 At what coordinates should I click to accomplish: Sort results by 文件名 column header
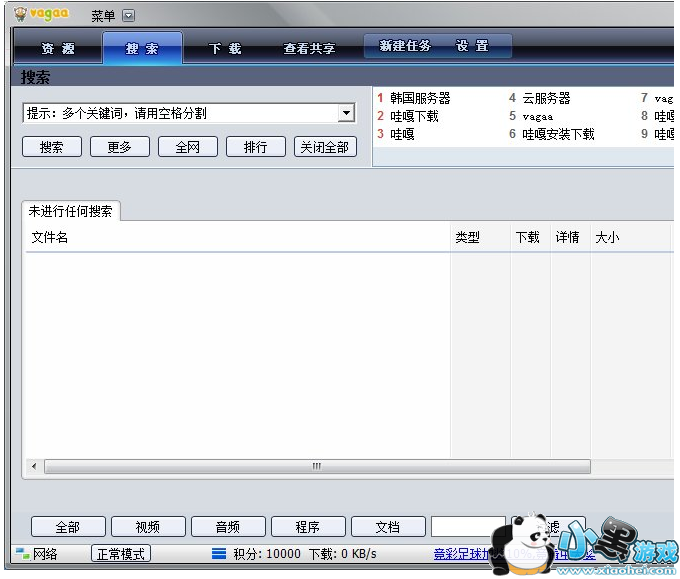tap(238, 237)
